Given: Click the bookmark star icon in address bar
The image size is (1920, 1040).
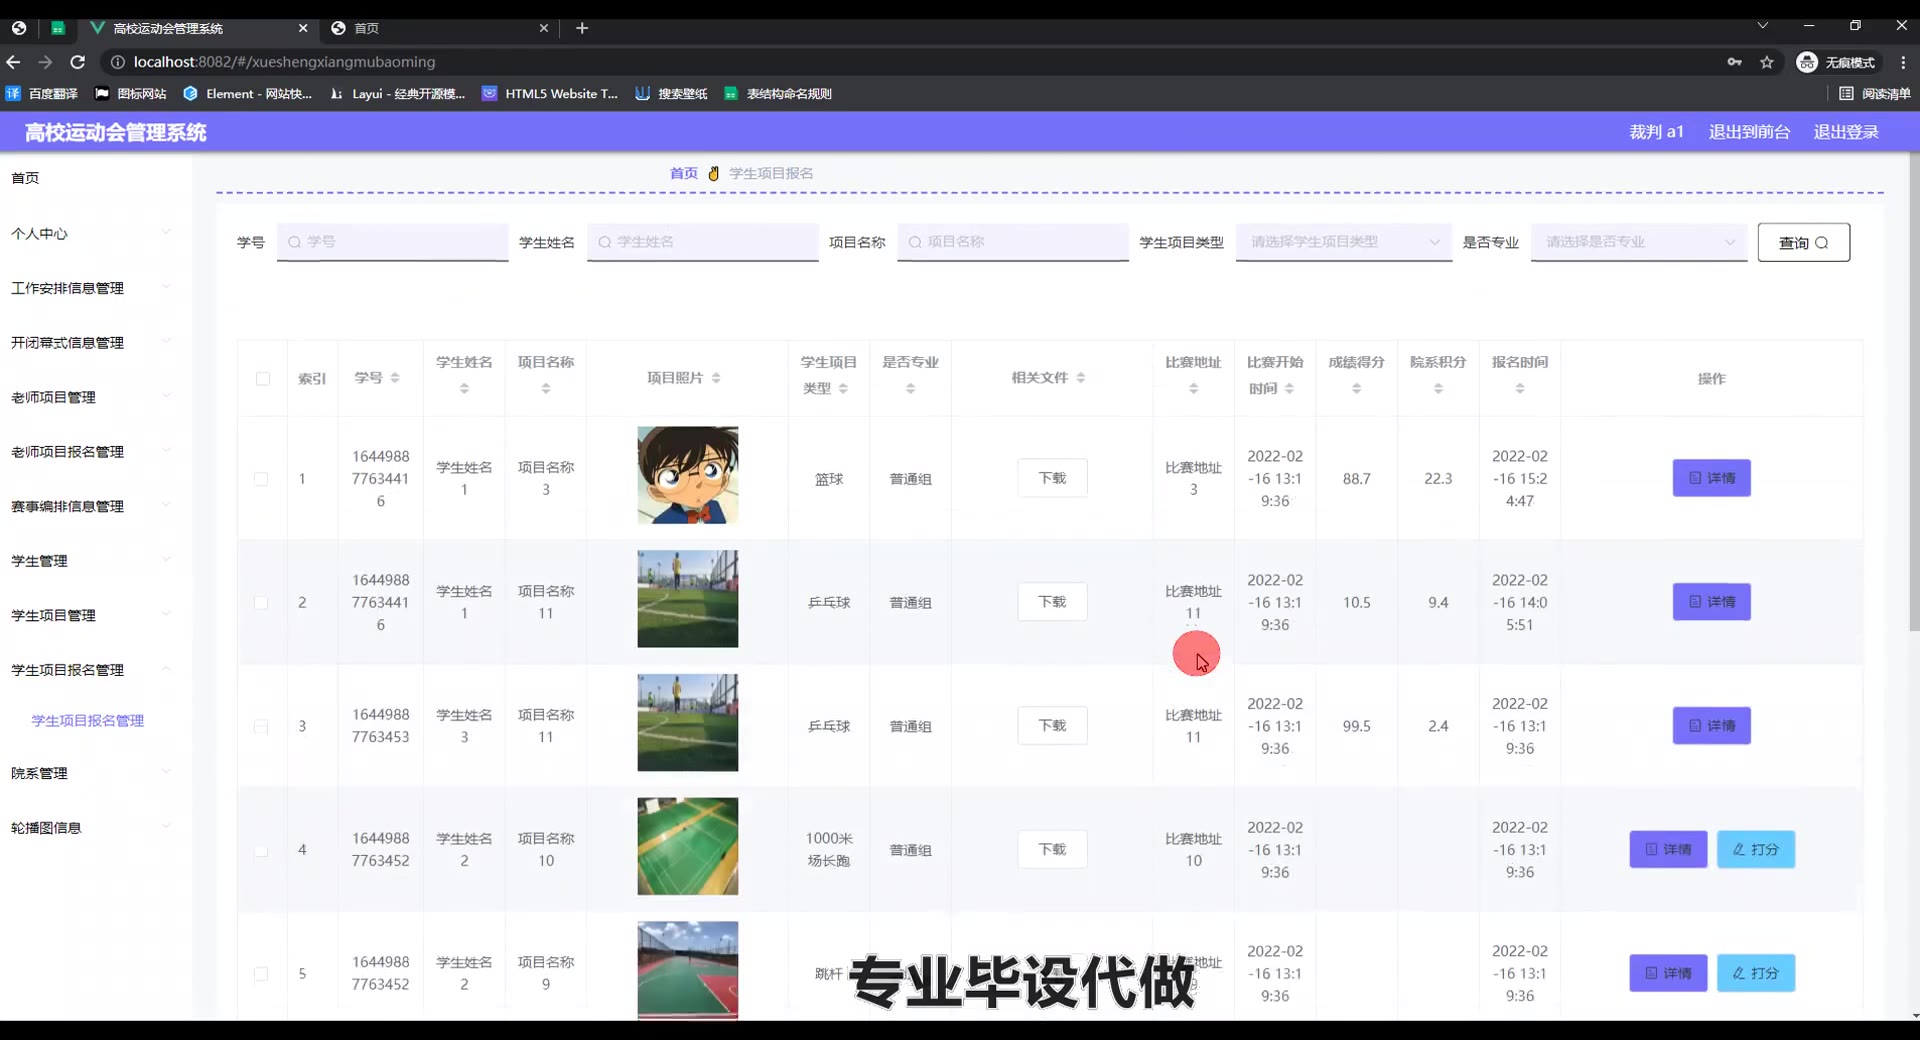Looking at the screenshot, I should [1767, 62].
